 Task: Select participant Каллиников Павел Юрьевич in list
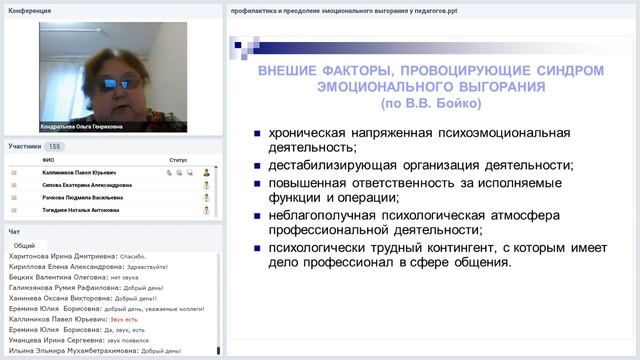79,173
